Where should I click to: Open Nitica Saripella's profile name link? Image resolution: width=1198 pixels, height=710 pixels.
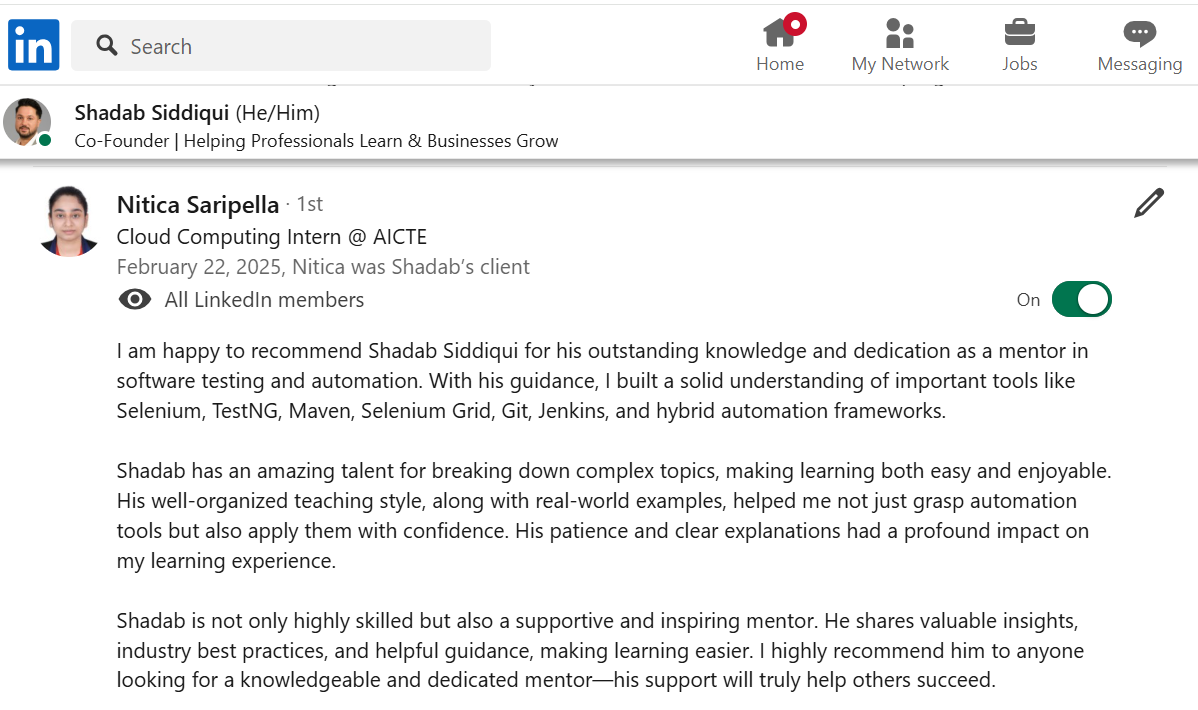[x=198, y=205]
